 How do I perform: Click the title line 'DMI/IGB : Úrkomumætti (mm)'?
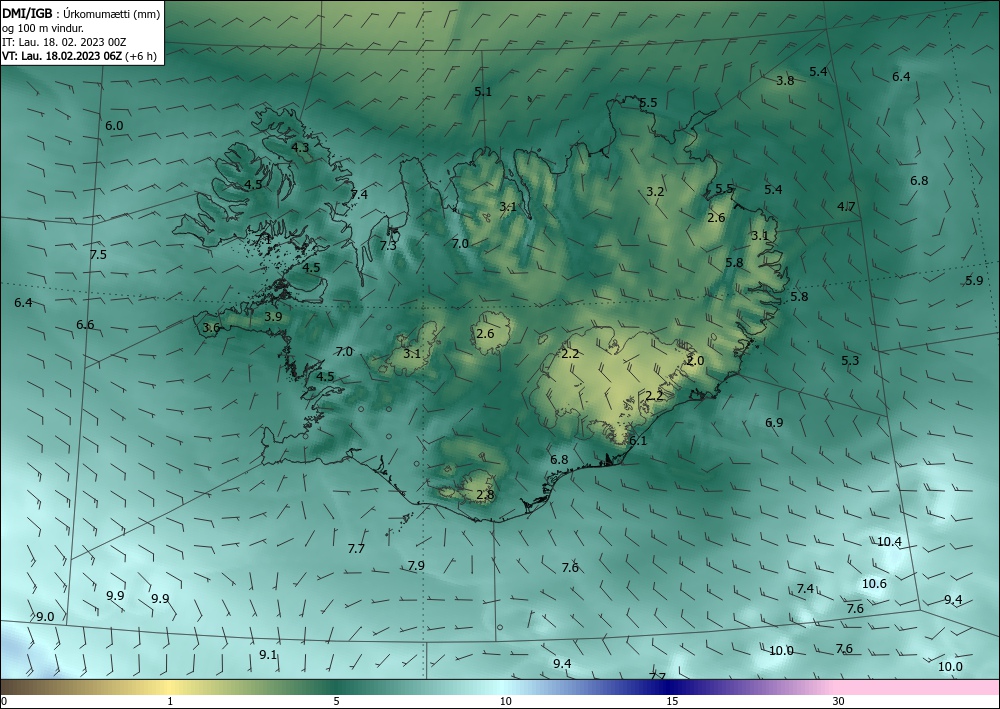pos(81,14)
